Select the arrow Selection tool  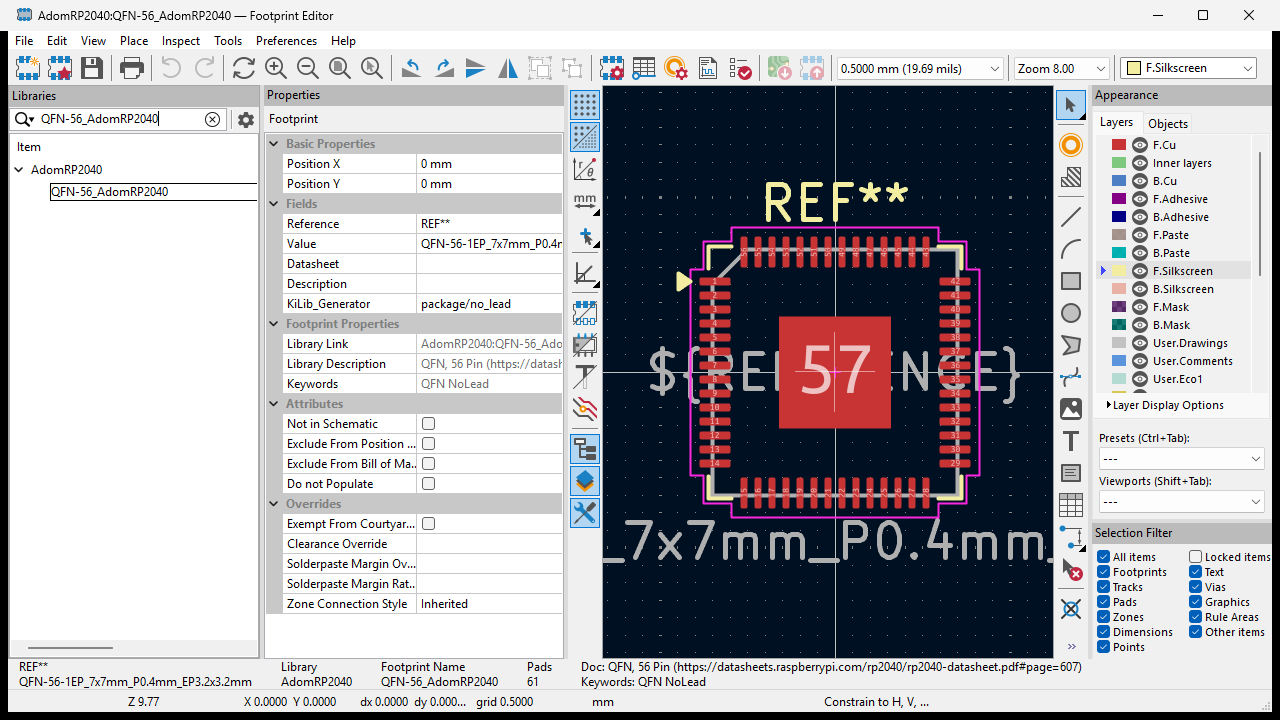pyautogui.click(x=1071, y=105)
